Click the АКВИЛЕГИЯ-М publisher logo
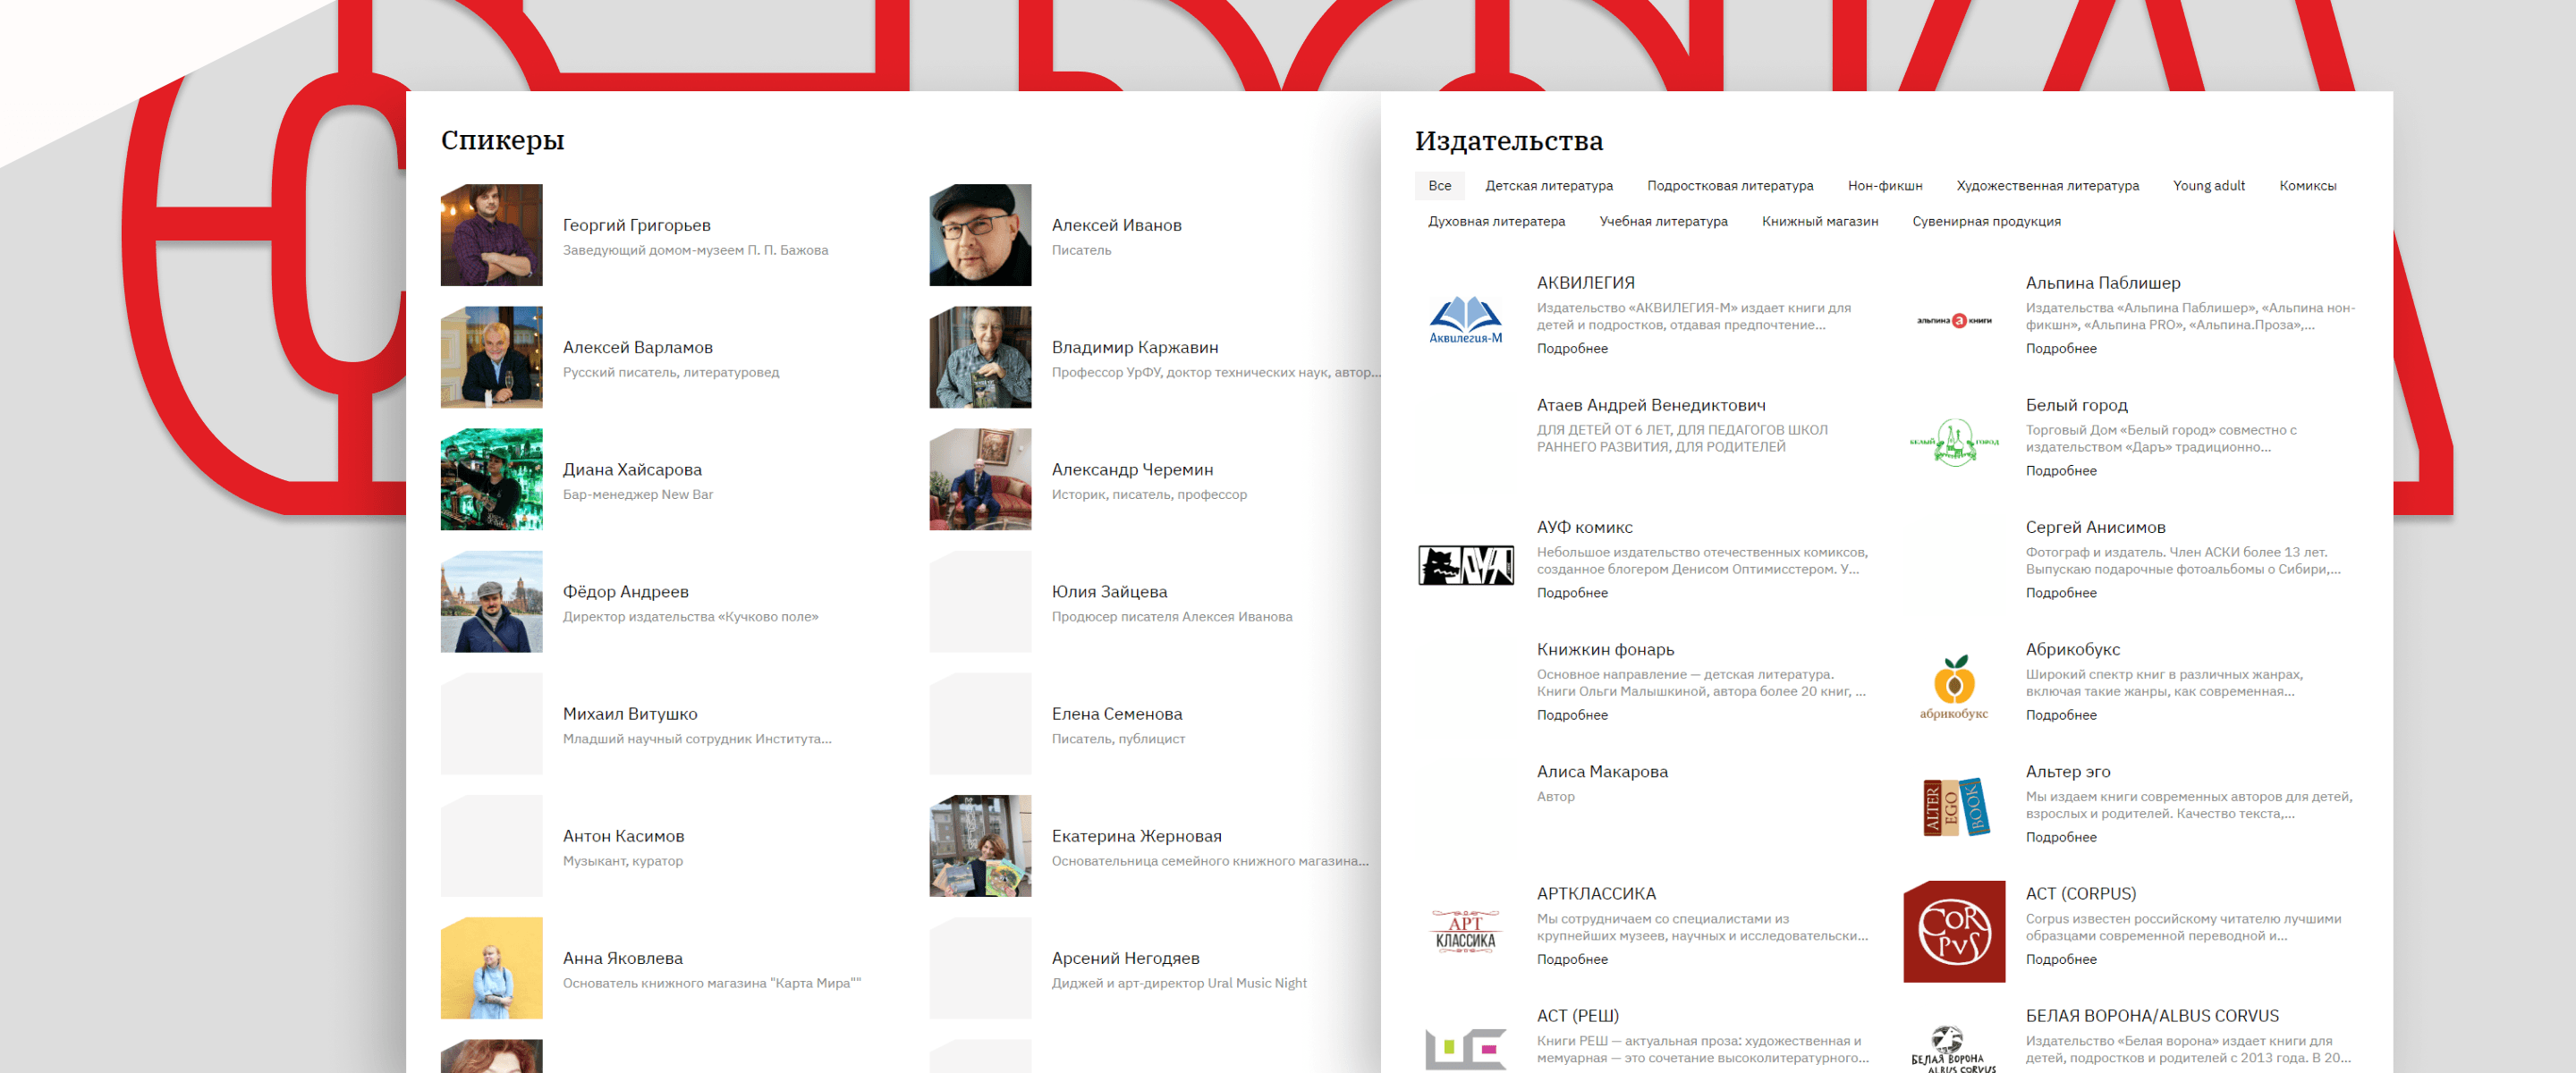This screenshot has width=2576, height=1073. (x=1465, y=320)
